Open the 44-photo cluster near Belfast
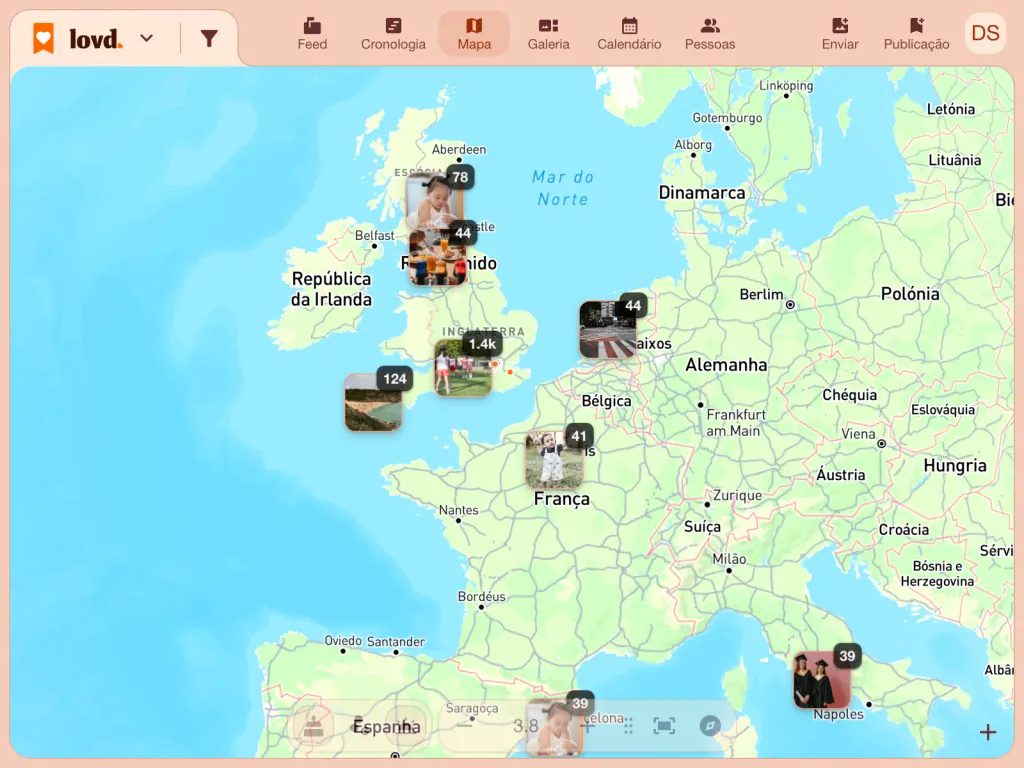The height and width of the screenshot is (768, 1024). [x=438, y=257]
